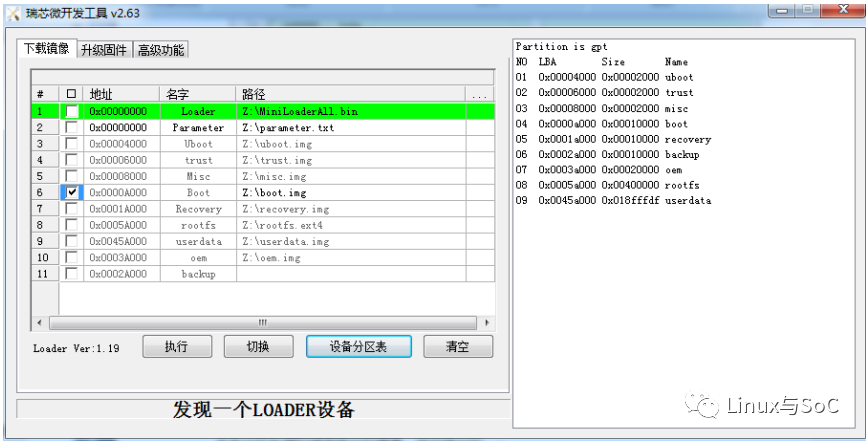The height and width of the screenshot is (443, 866).
Task: Click 'Partition is gpt' log line
Action: (x=562, y=47)
